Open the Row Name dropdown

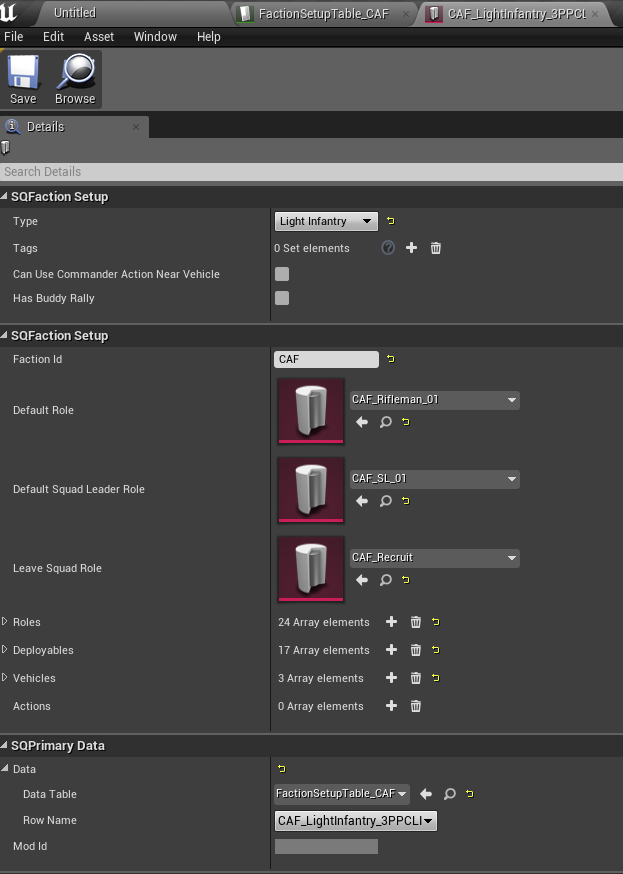click(356, 821)
